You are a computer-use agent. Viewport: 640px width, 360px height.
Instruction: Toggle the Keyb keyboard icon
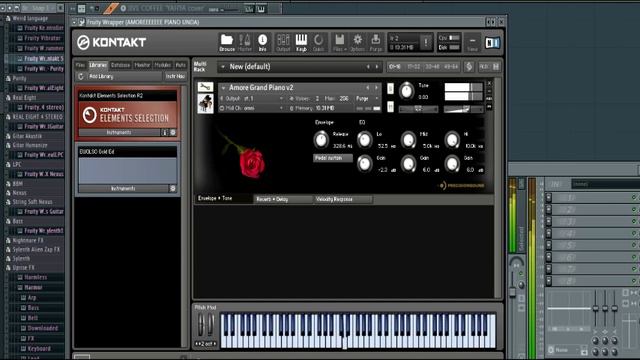click(x=301, y=42)
